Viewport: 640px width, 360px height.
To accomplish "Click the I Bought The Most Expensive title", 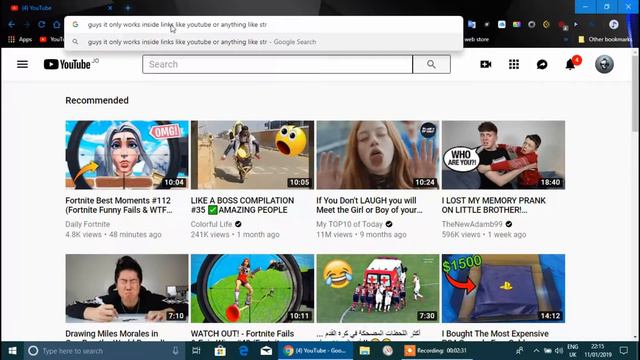I will pos(495,334).
